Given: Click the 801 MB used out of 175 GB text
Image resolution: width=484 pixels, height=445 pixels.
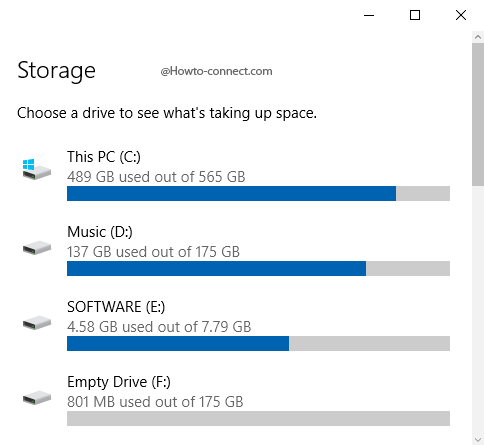Looking at the screenshot, I should pos(155,402).
